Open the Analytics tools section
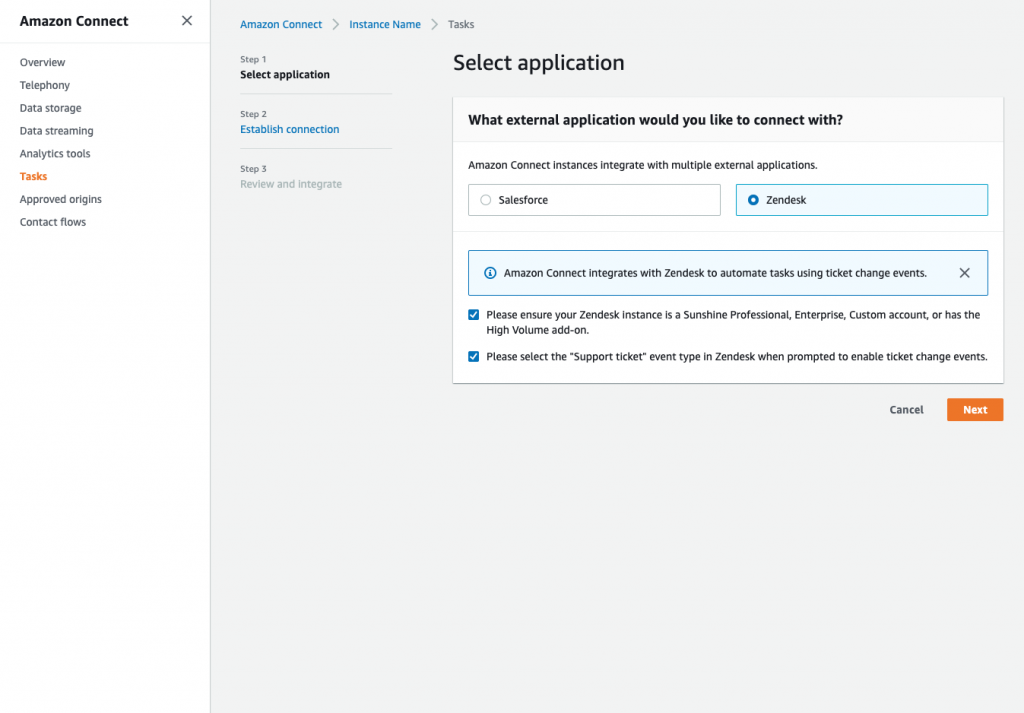 point(56,153)
